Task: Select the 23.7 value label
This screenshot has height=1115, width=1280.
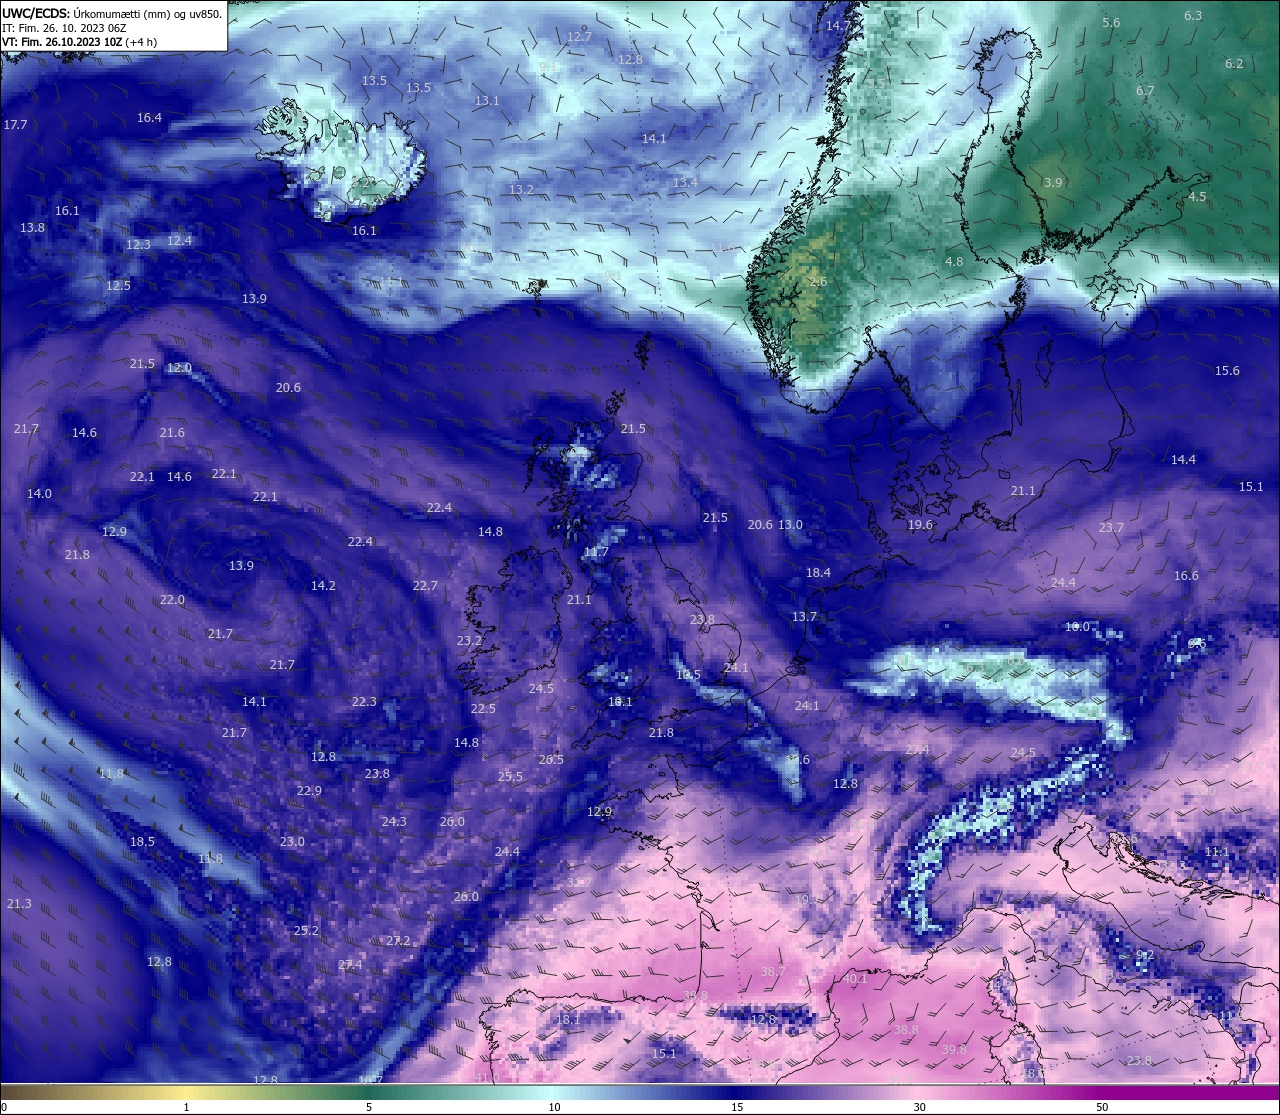Action: point(1111,528)
